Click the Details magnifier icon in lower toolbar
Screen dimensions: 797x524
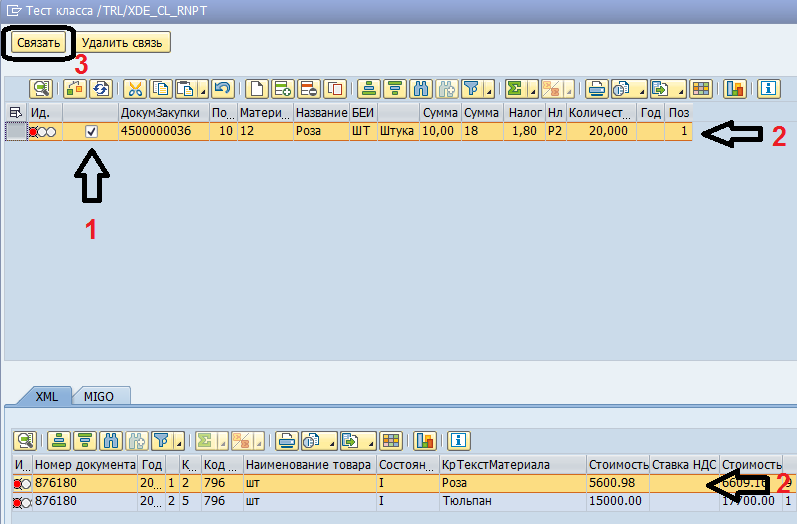click(x=24, y=440)
